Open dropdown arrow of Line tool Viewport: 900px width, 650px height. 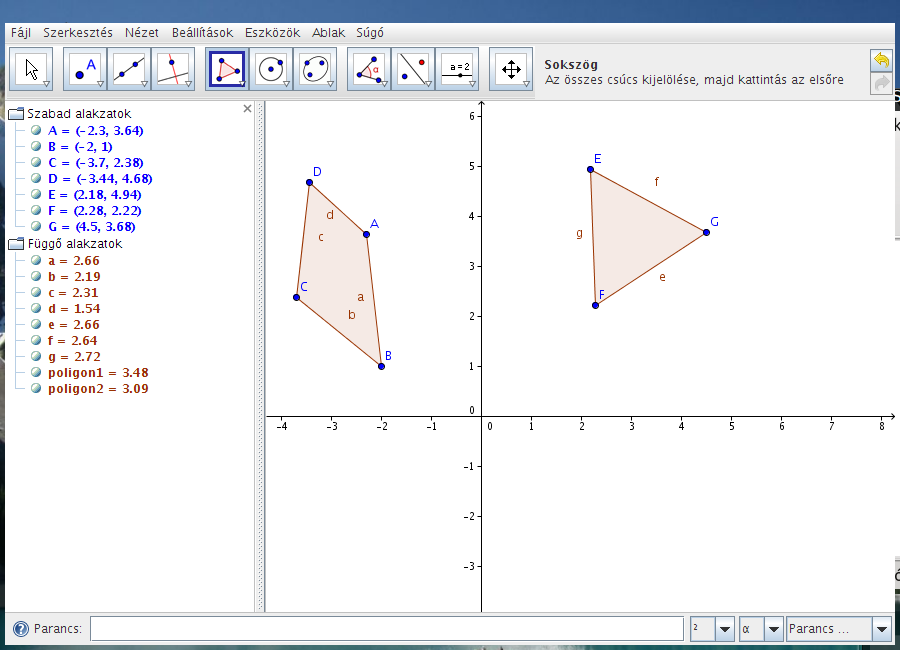tap(145, 84)
